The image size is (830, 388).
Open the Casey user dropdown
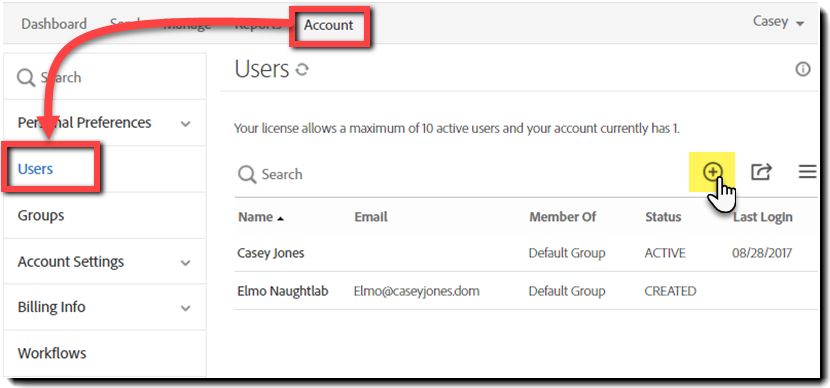click(778, 22)
